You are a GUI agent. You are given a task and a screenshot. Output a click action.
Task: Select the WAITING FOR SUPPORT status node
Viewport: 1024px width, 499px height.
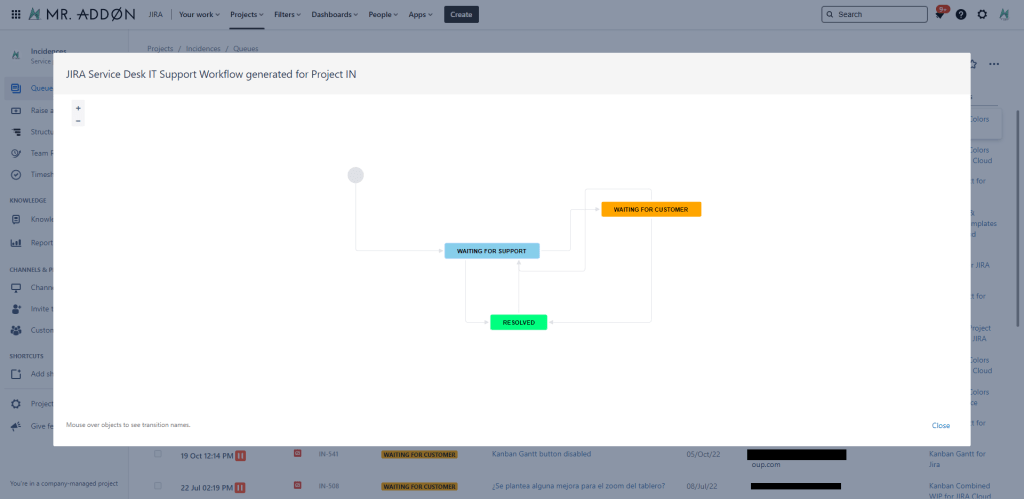[x=492, y=250]
